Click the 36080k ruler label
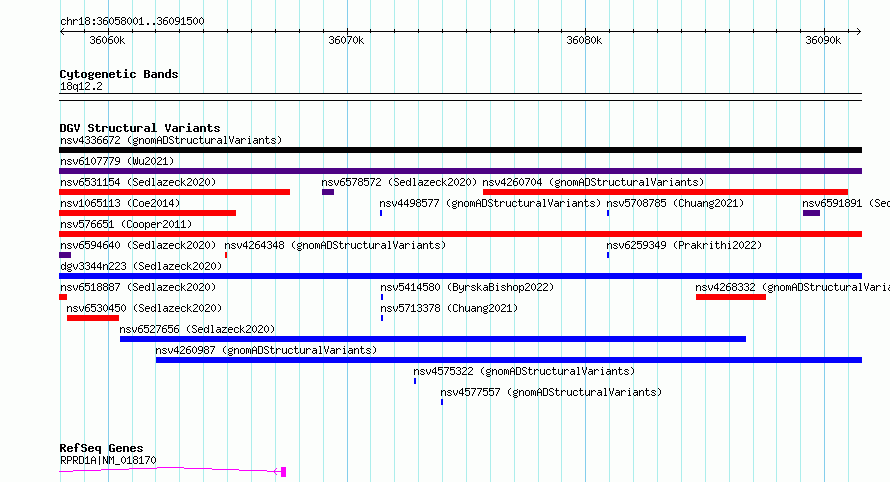890x482 pixels. 584,40
